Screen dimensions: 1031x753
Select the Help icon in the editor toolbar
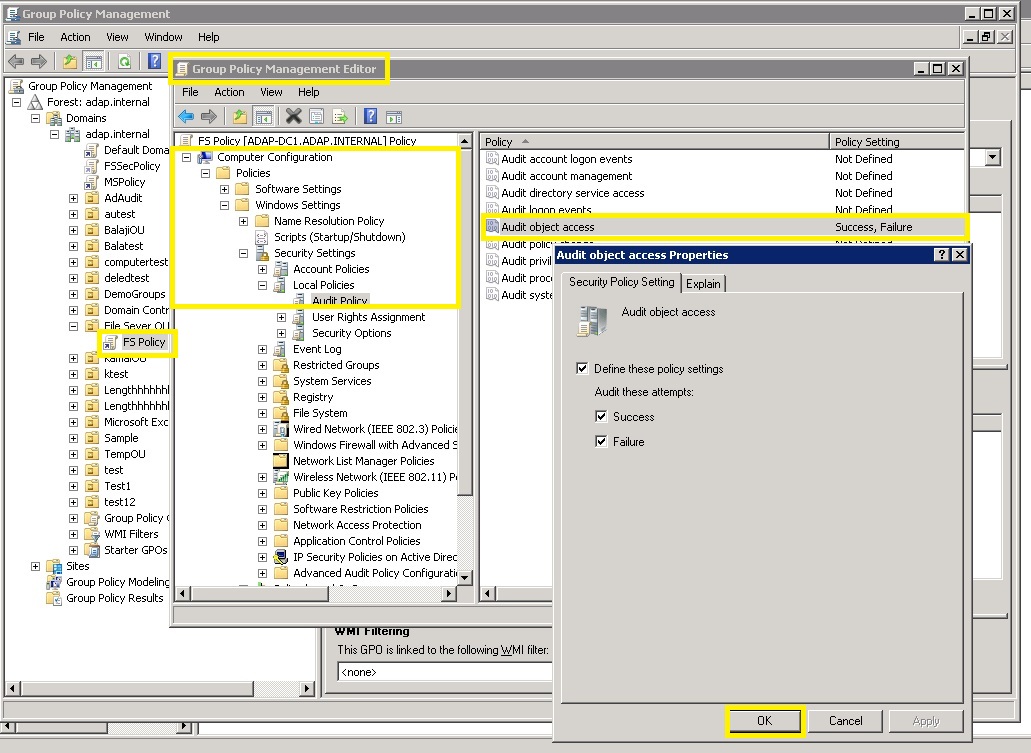pos(372,116)
